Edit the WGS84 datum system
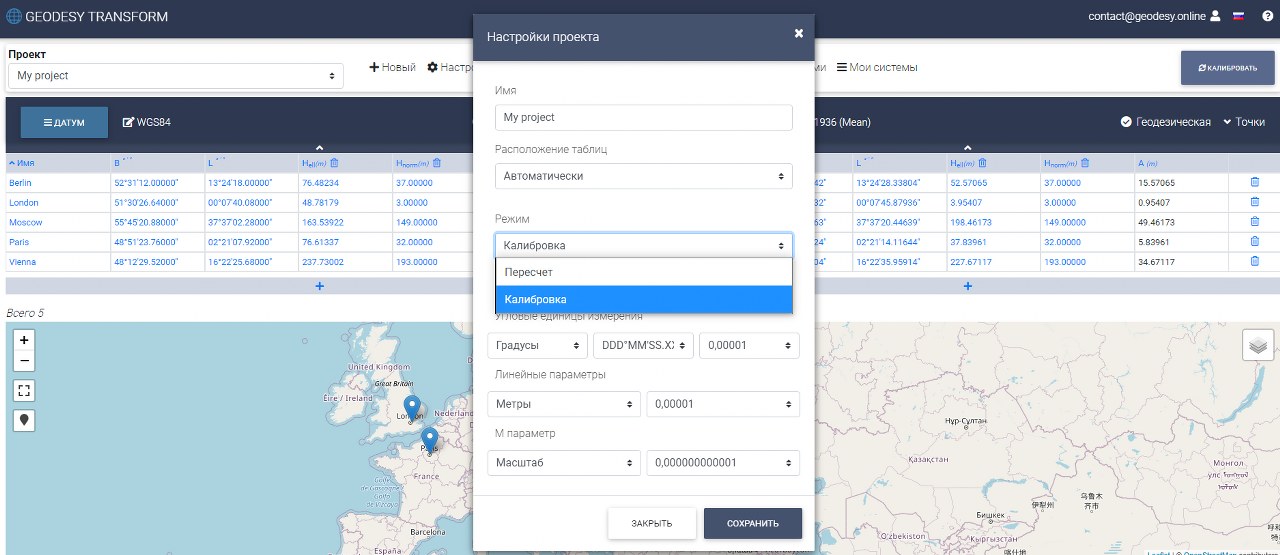Viewport: 1280px width, 555px height. 146,122
